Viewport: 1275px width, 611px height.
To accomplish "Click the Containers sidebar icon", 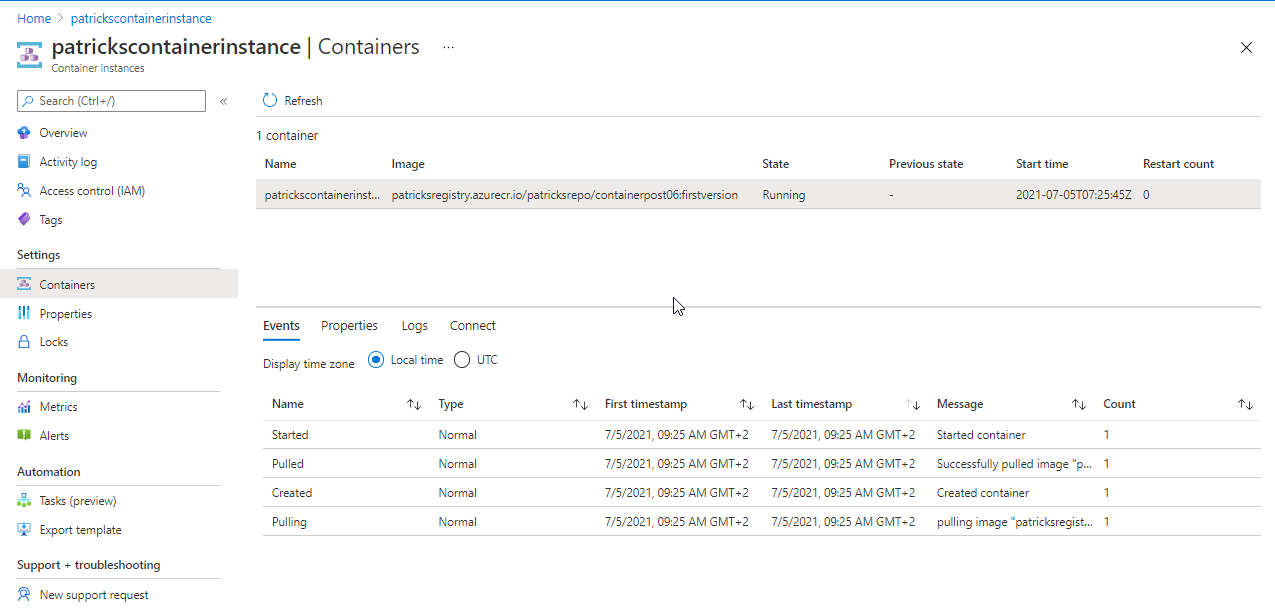I will (24, 285).
